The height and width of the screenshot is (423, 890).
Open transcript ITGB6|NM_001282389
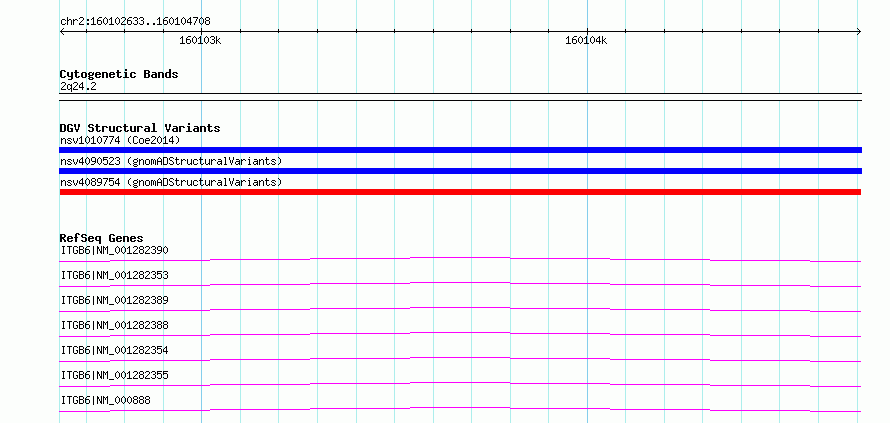[x=115, y=300]
